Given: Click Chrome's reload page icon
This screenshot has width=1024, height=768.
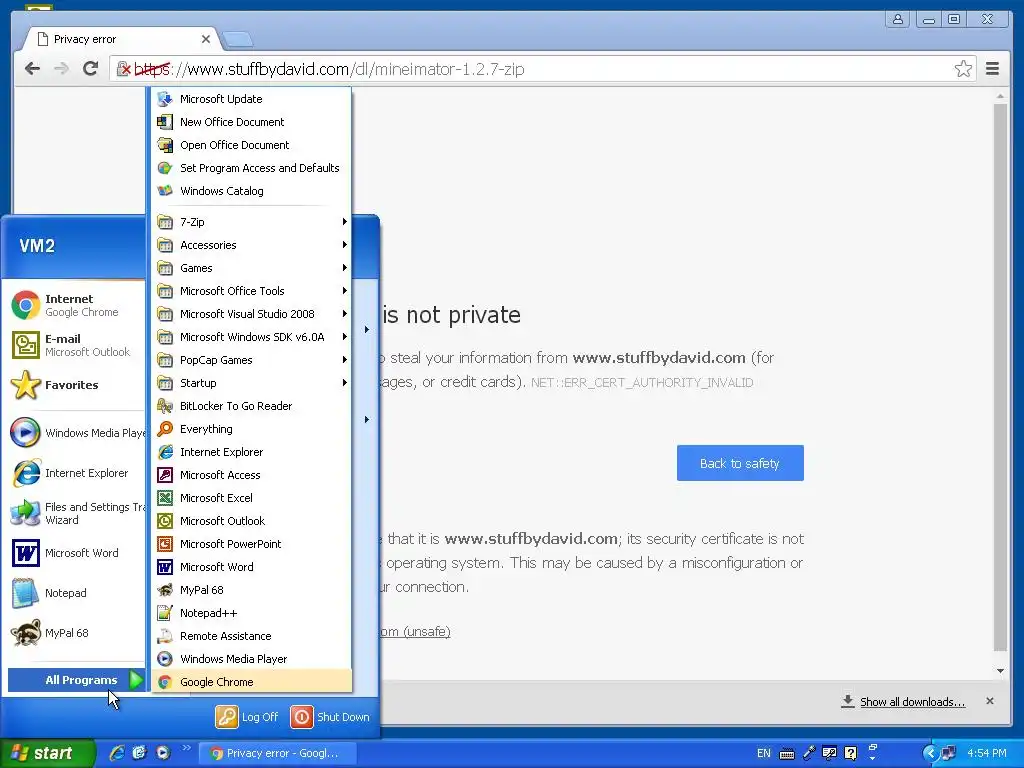Looking at the screenshot, I should (91, 69).
